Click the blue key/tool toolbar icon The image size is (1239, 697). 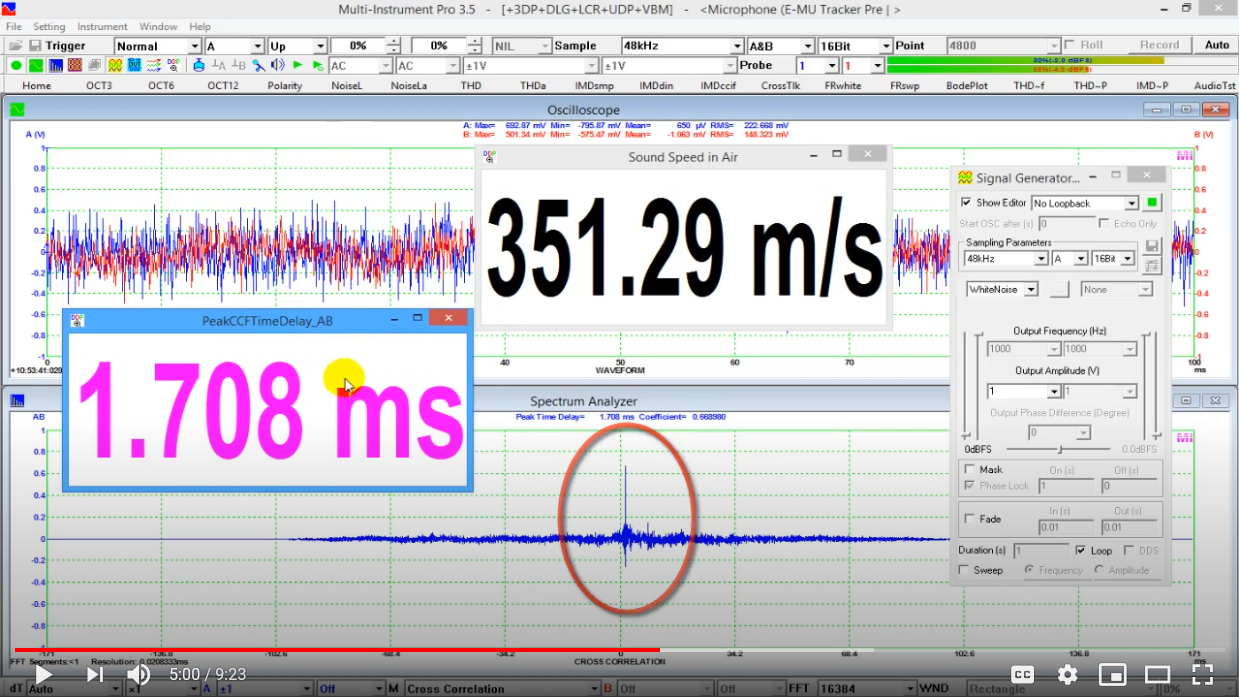coord(259,65)
